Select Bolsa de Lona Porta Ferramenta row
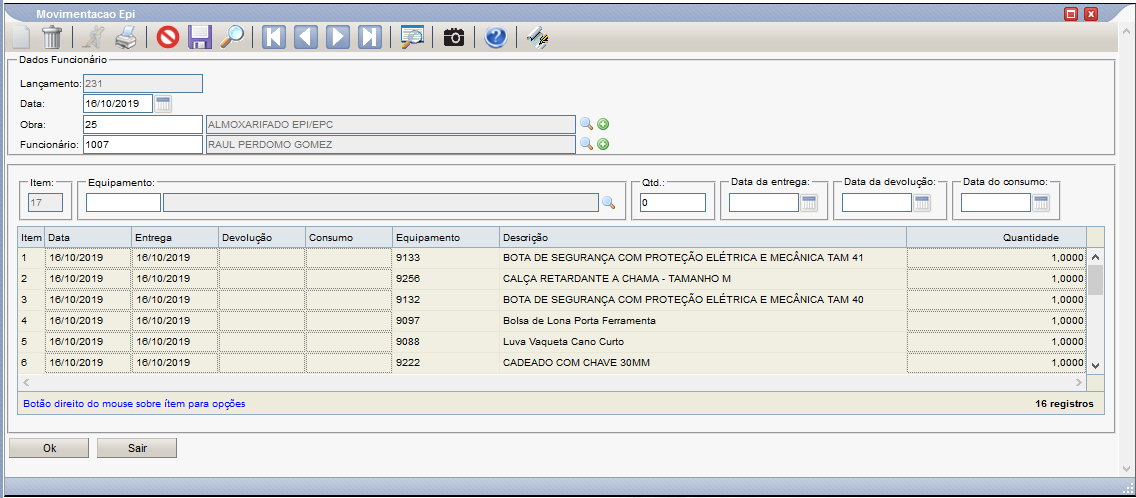 pos(552,320)
